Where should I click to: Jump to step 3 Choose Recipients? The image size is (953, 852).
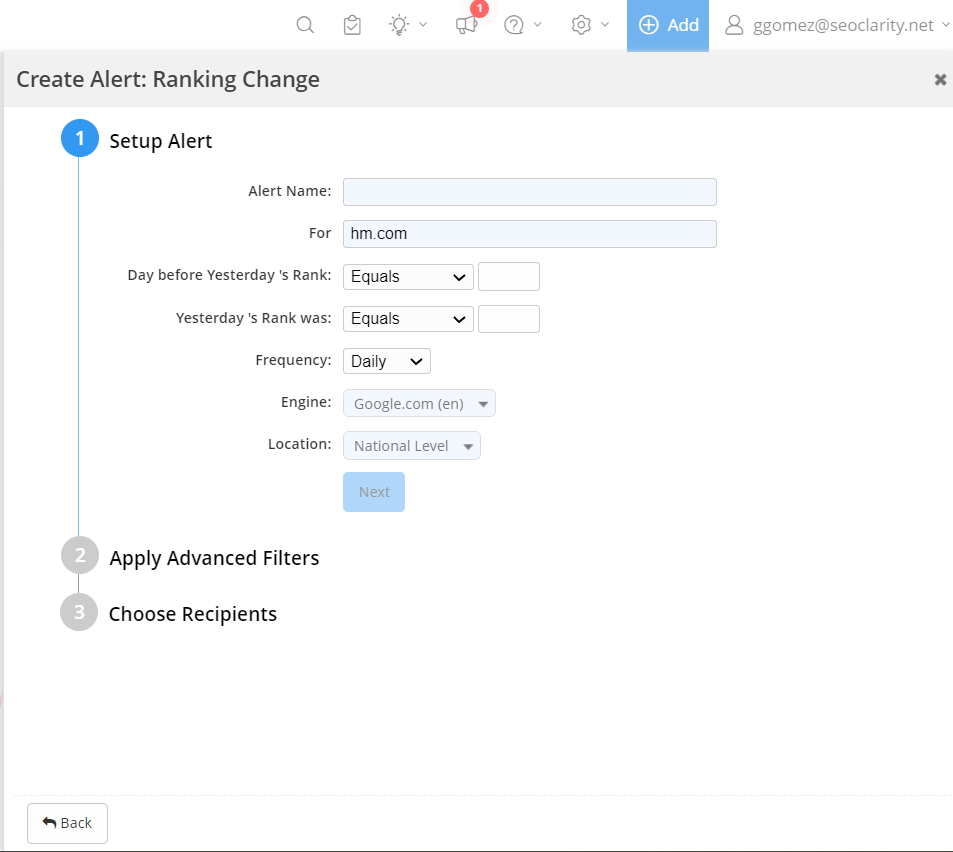click(x=192, y=614)
